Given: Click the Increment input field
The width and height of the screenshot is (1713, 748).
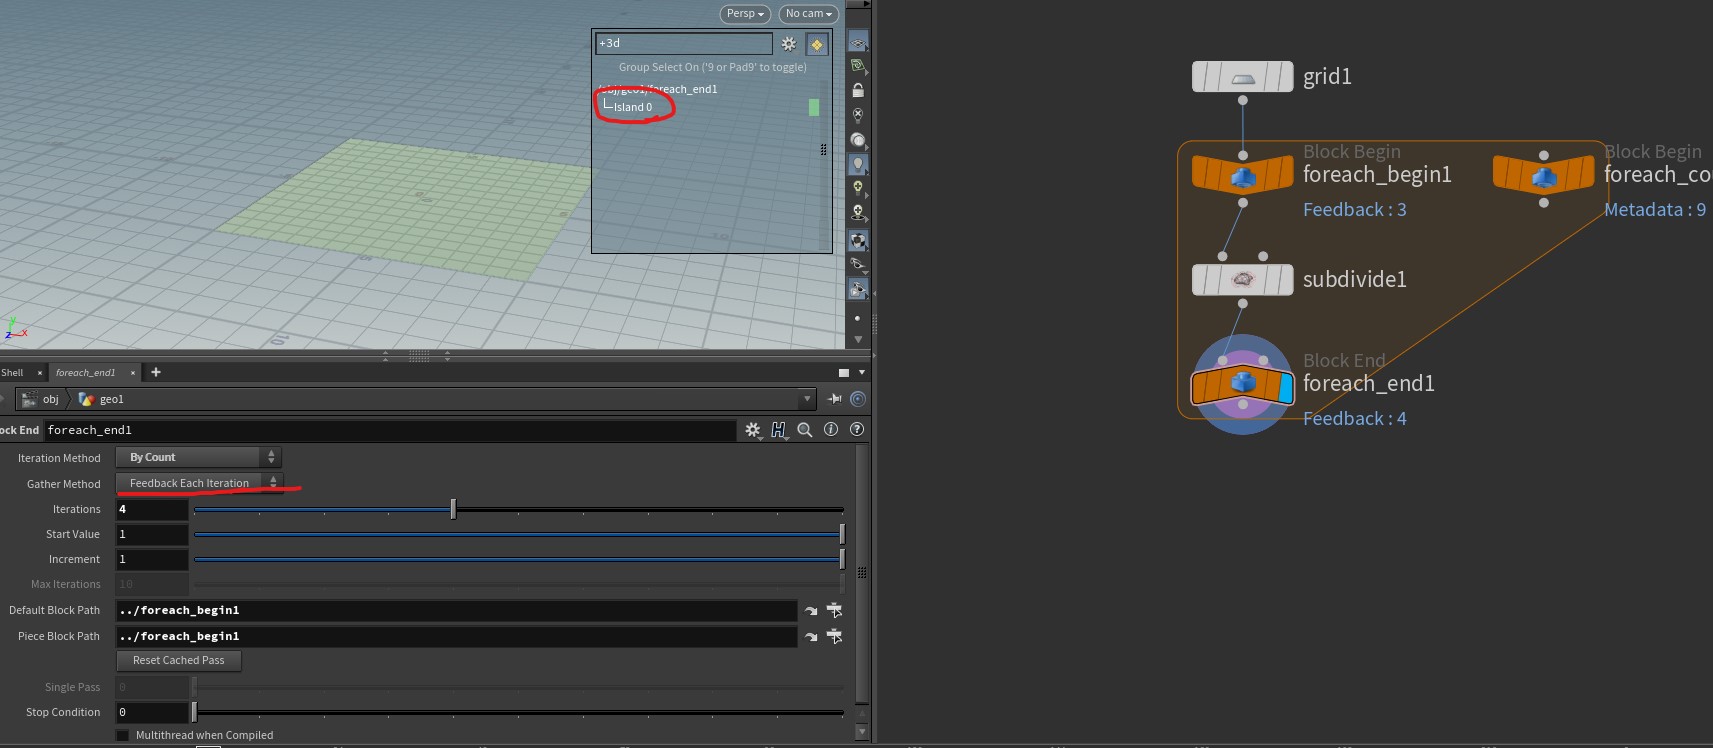Looking at the screenshot, I should 152,559.
